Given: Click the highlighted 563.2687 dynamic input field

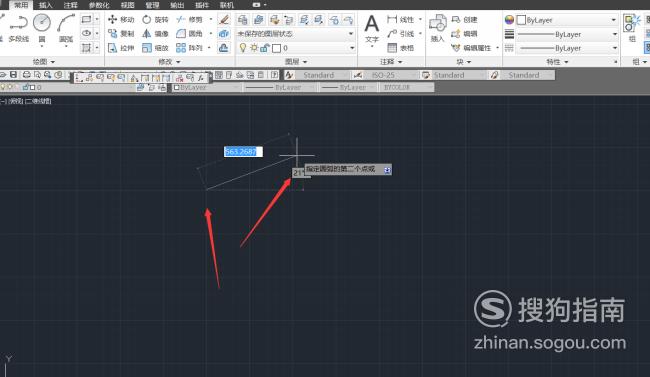Looking at the screenshot, I should 243,152.
